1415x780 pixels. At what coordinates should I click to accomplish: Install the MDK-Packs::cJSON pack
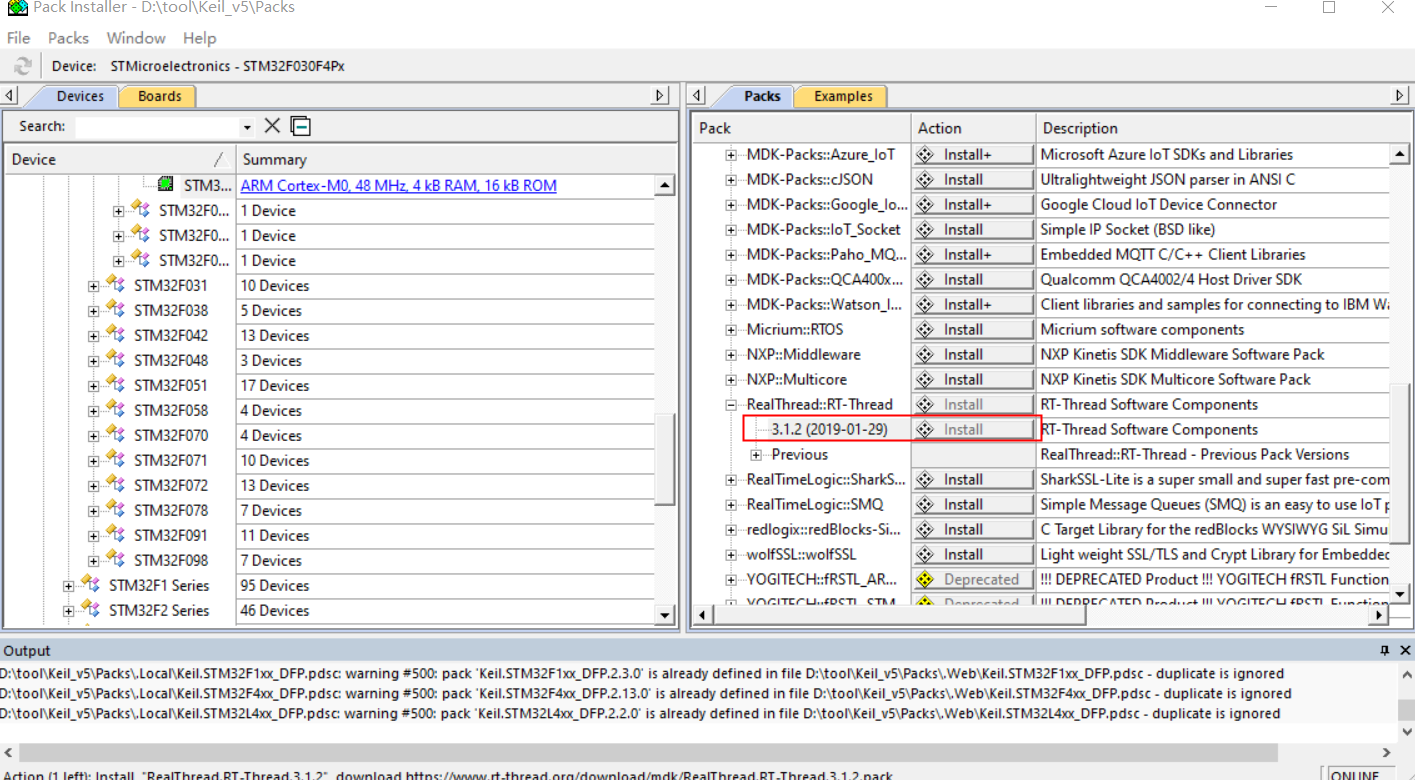coord(973,180)
